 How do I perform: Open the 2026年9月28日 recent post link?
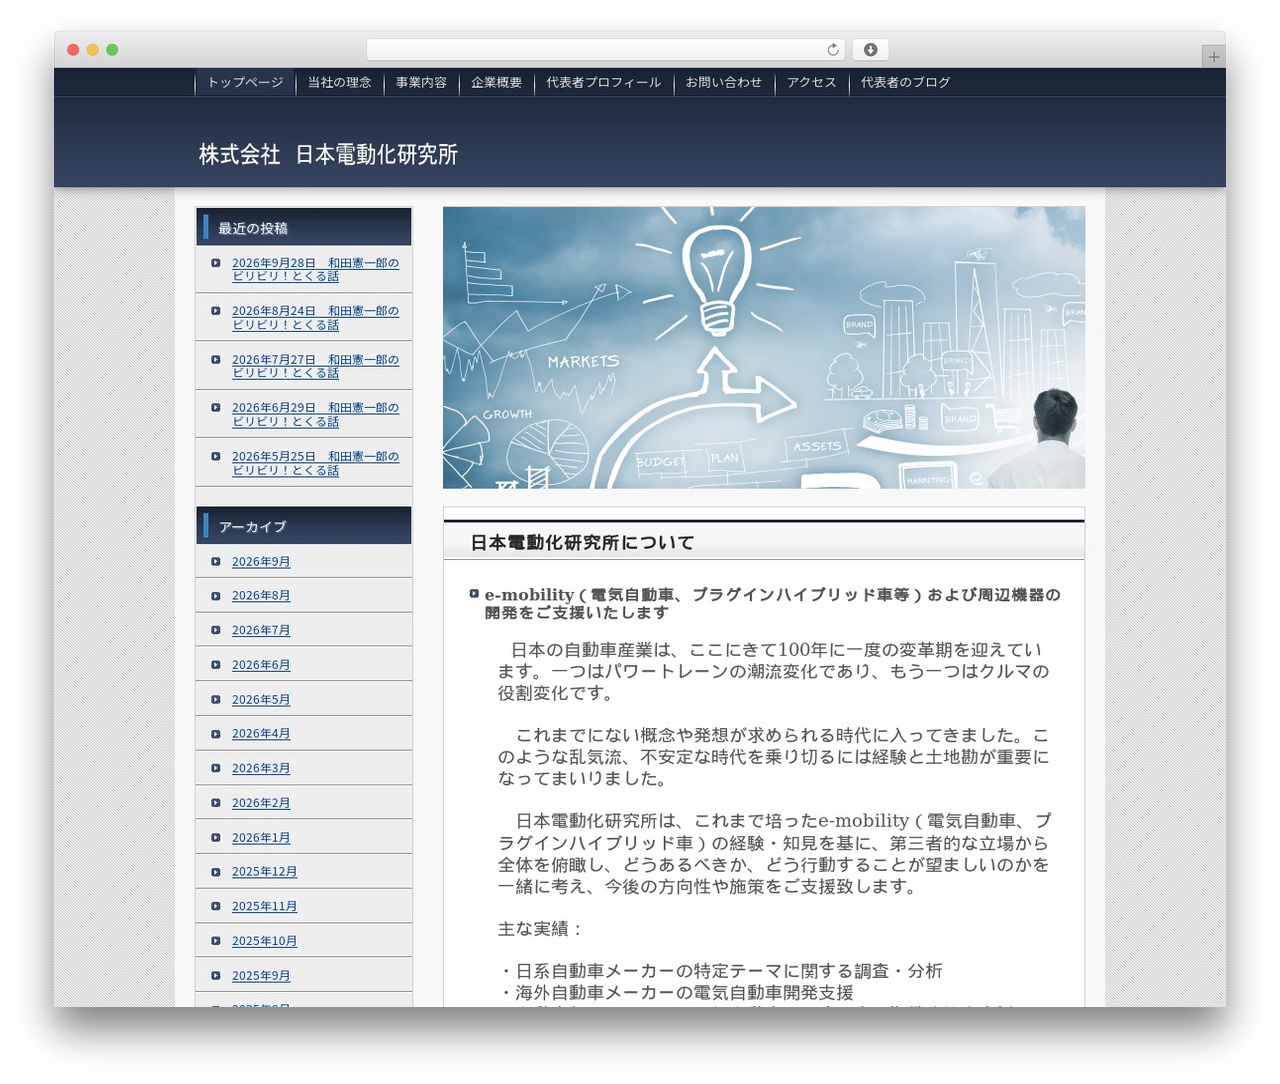tap(315, 270)
